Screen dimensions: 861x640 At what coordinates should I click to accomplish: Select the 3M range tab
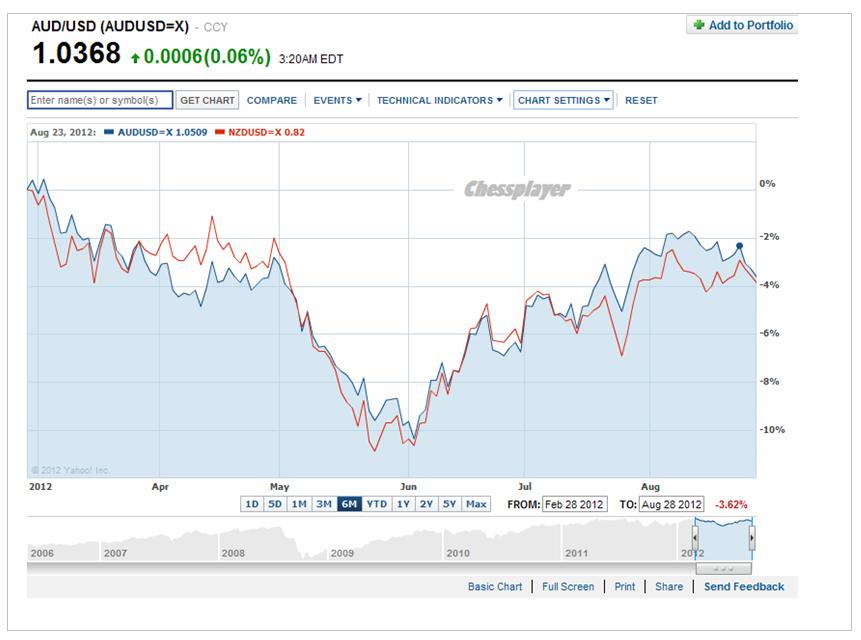[324, 504]
